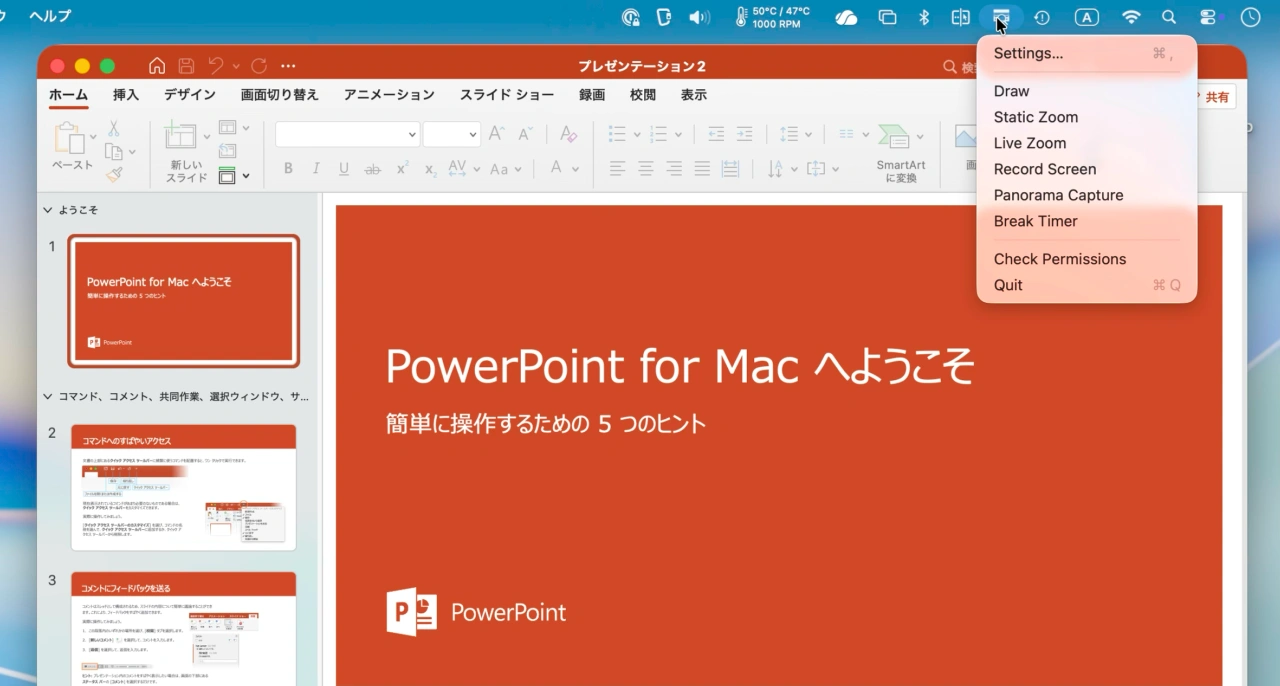Center align the text
The width and height of the screenshot is (1280, 686).
click(646, 169)
